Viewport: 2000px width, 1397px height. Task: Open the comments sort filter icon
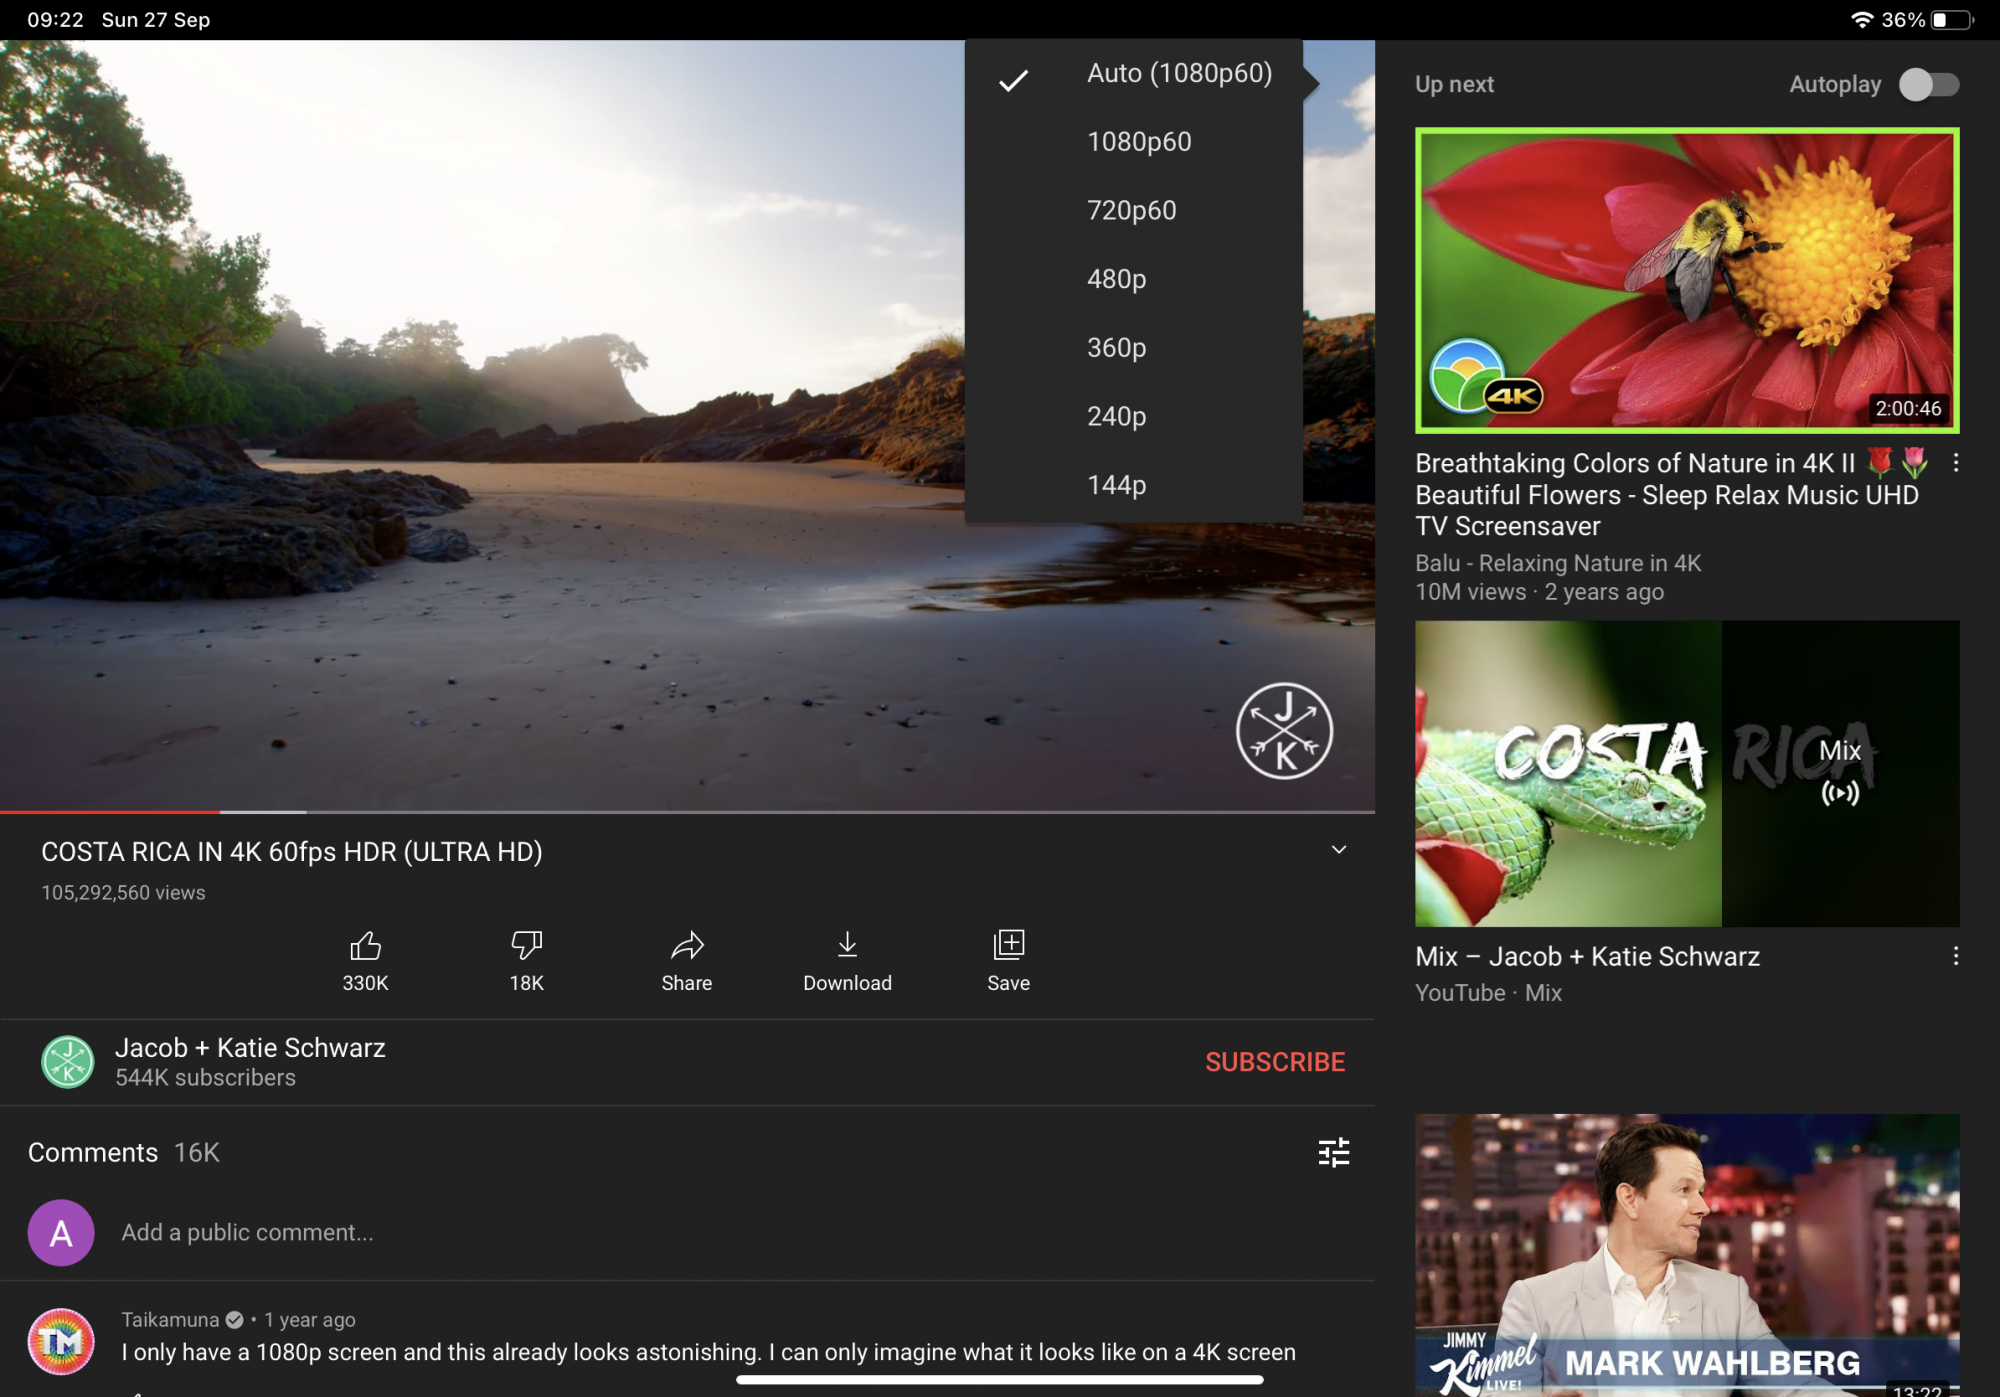(x=1333, y=1152)
